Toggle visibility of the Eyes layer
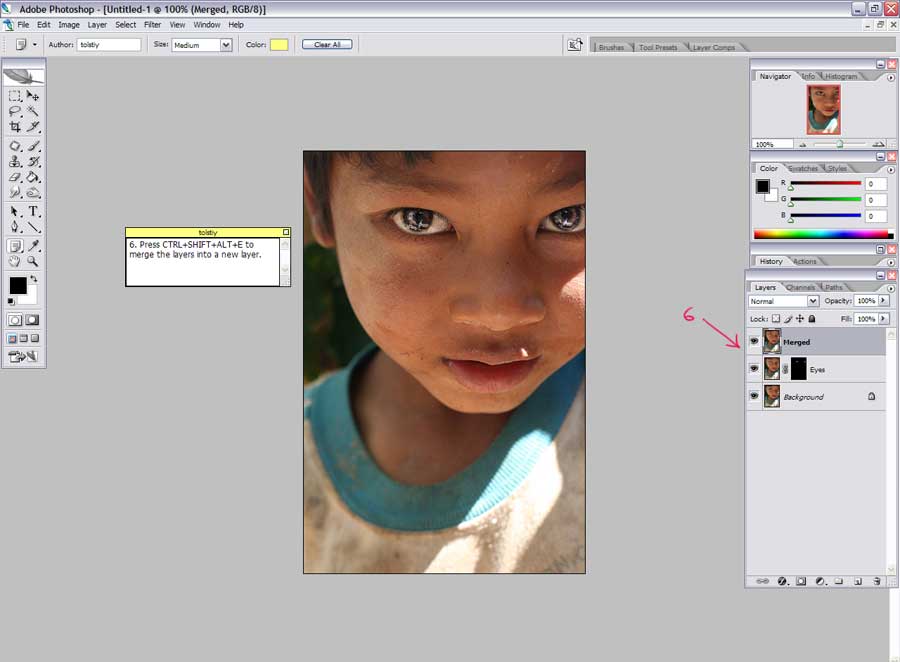 754,369
